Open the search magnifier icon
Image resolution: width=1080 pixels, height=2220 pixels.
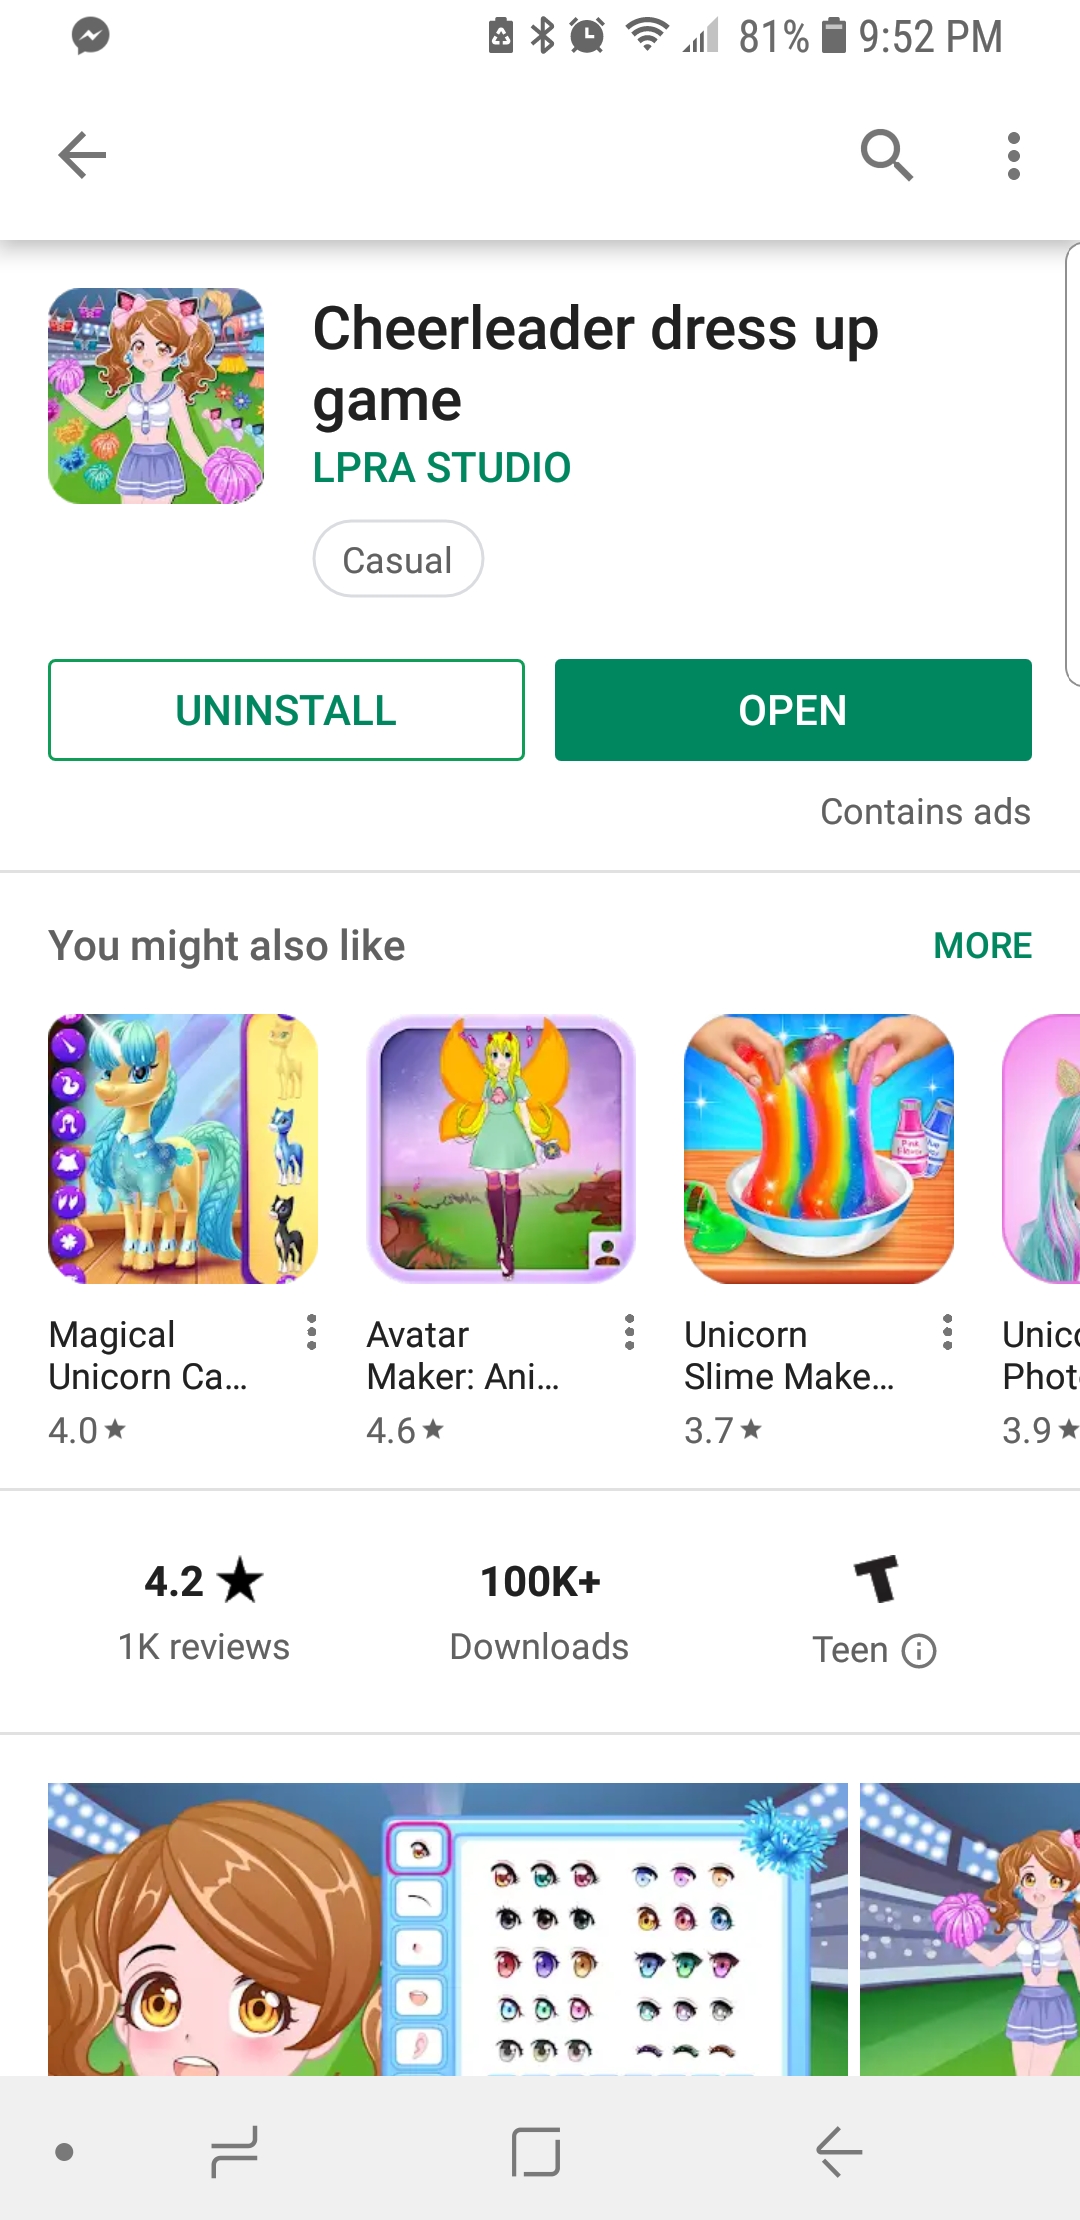point(886,155)
